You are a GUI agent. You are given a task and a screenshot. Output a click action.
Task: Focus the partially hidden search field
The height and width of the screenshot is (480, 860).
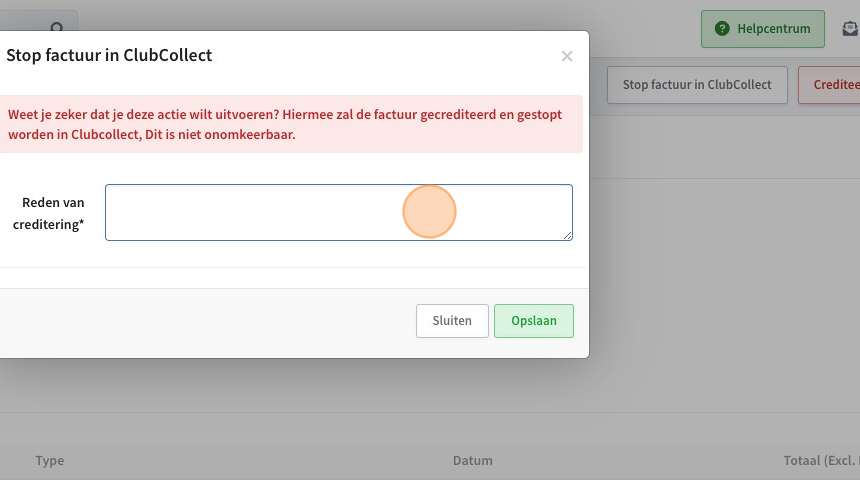[38, 21]
